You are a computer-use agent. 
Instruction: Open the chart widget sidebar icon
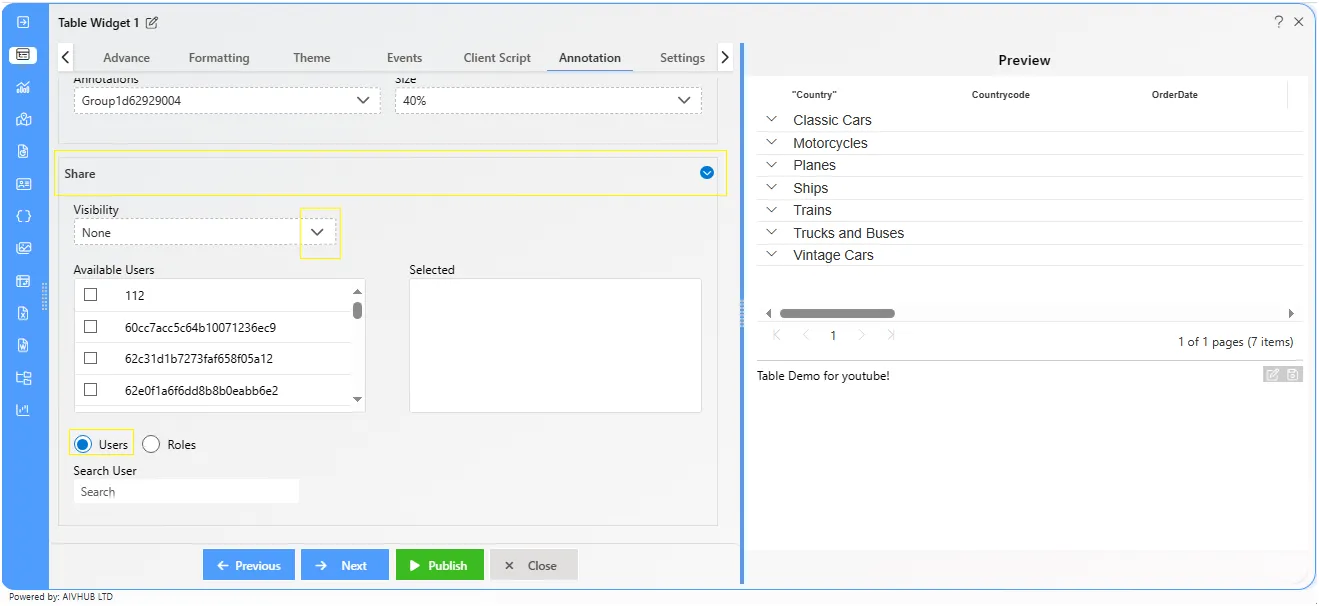tap(24, 87)
